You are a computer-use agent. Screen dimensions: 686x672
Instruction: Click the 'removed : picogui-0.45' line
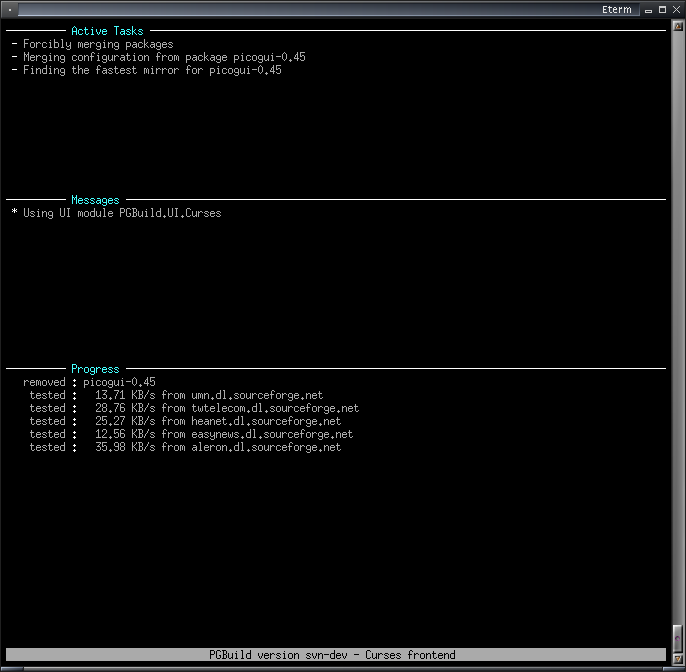(x=89, y=382)
